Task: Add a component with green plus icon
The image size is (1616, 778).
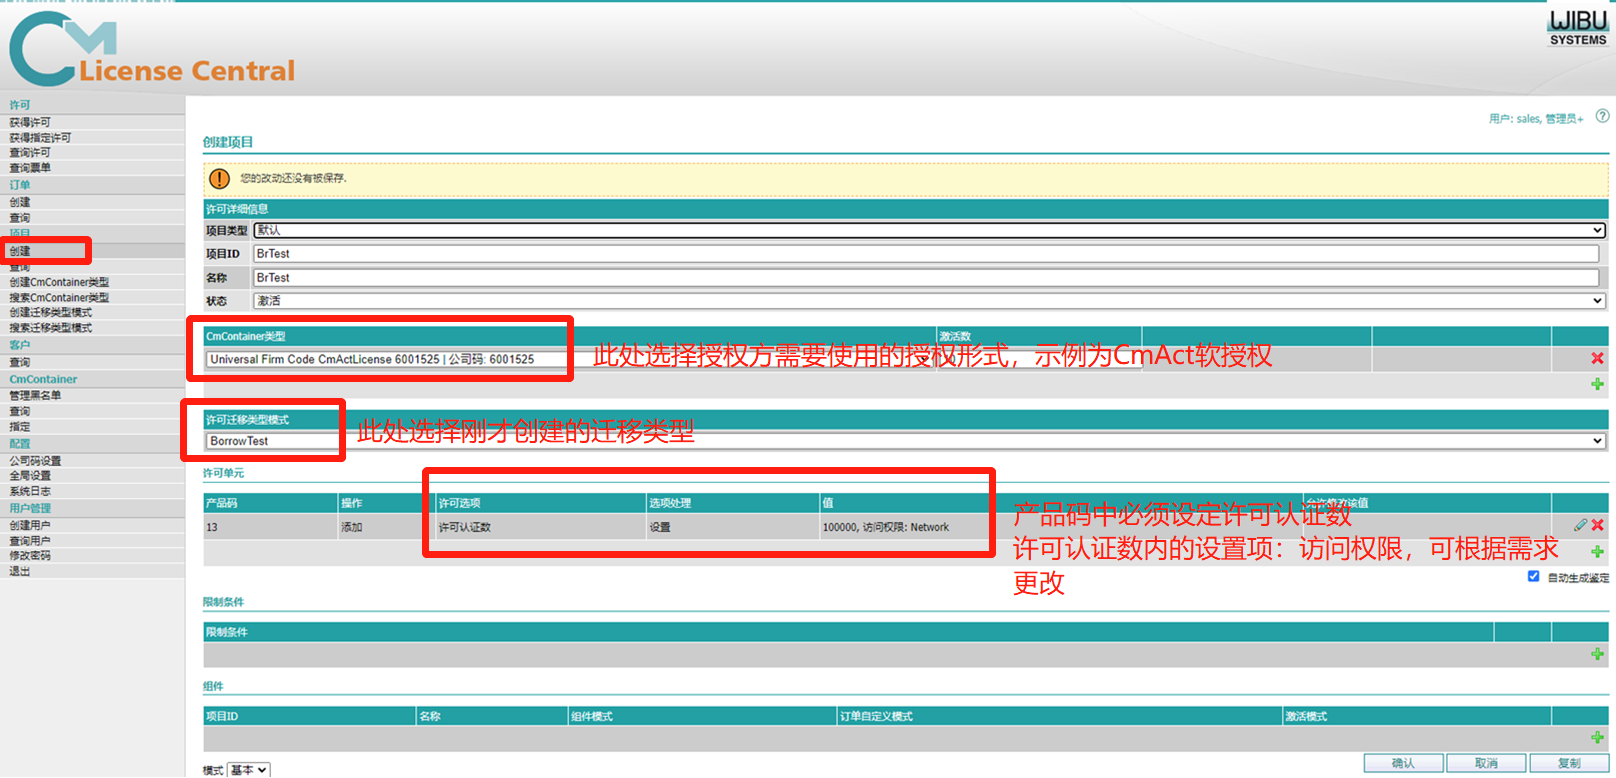Action: 1597,738
